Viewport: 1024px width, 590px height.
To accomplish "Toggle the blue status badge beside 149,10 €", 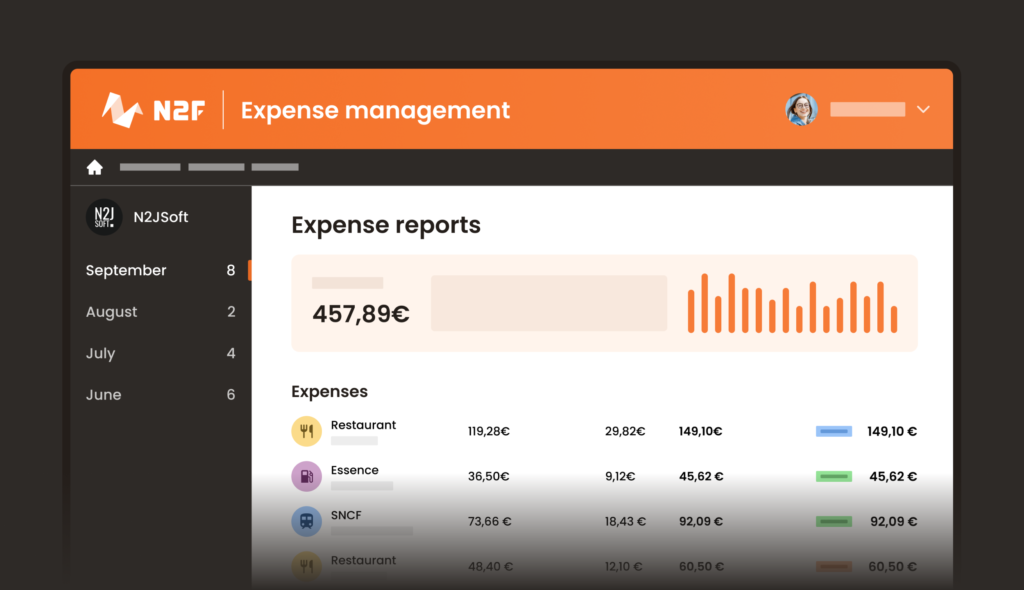I will click(832, 431).
